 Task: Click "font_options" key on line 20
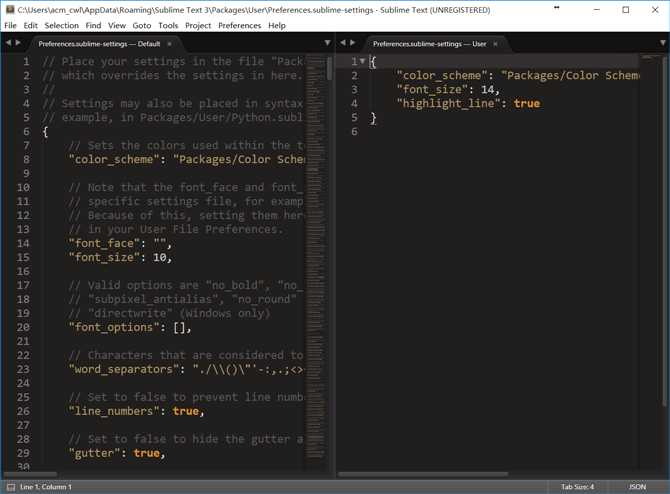[x=114, y=327]
